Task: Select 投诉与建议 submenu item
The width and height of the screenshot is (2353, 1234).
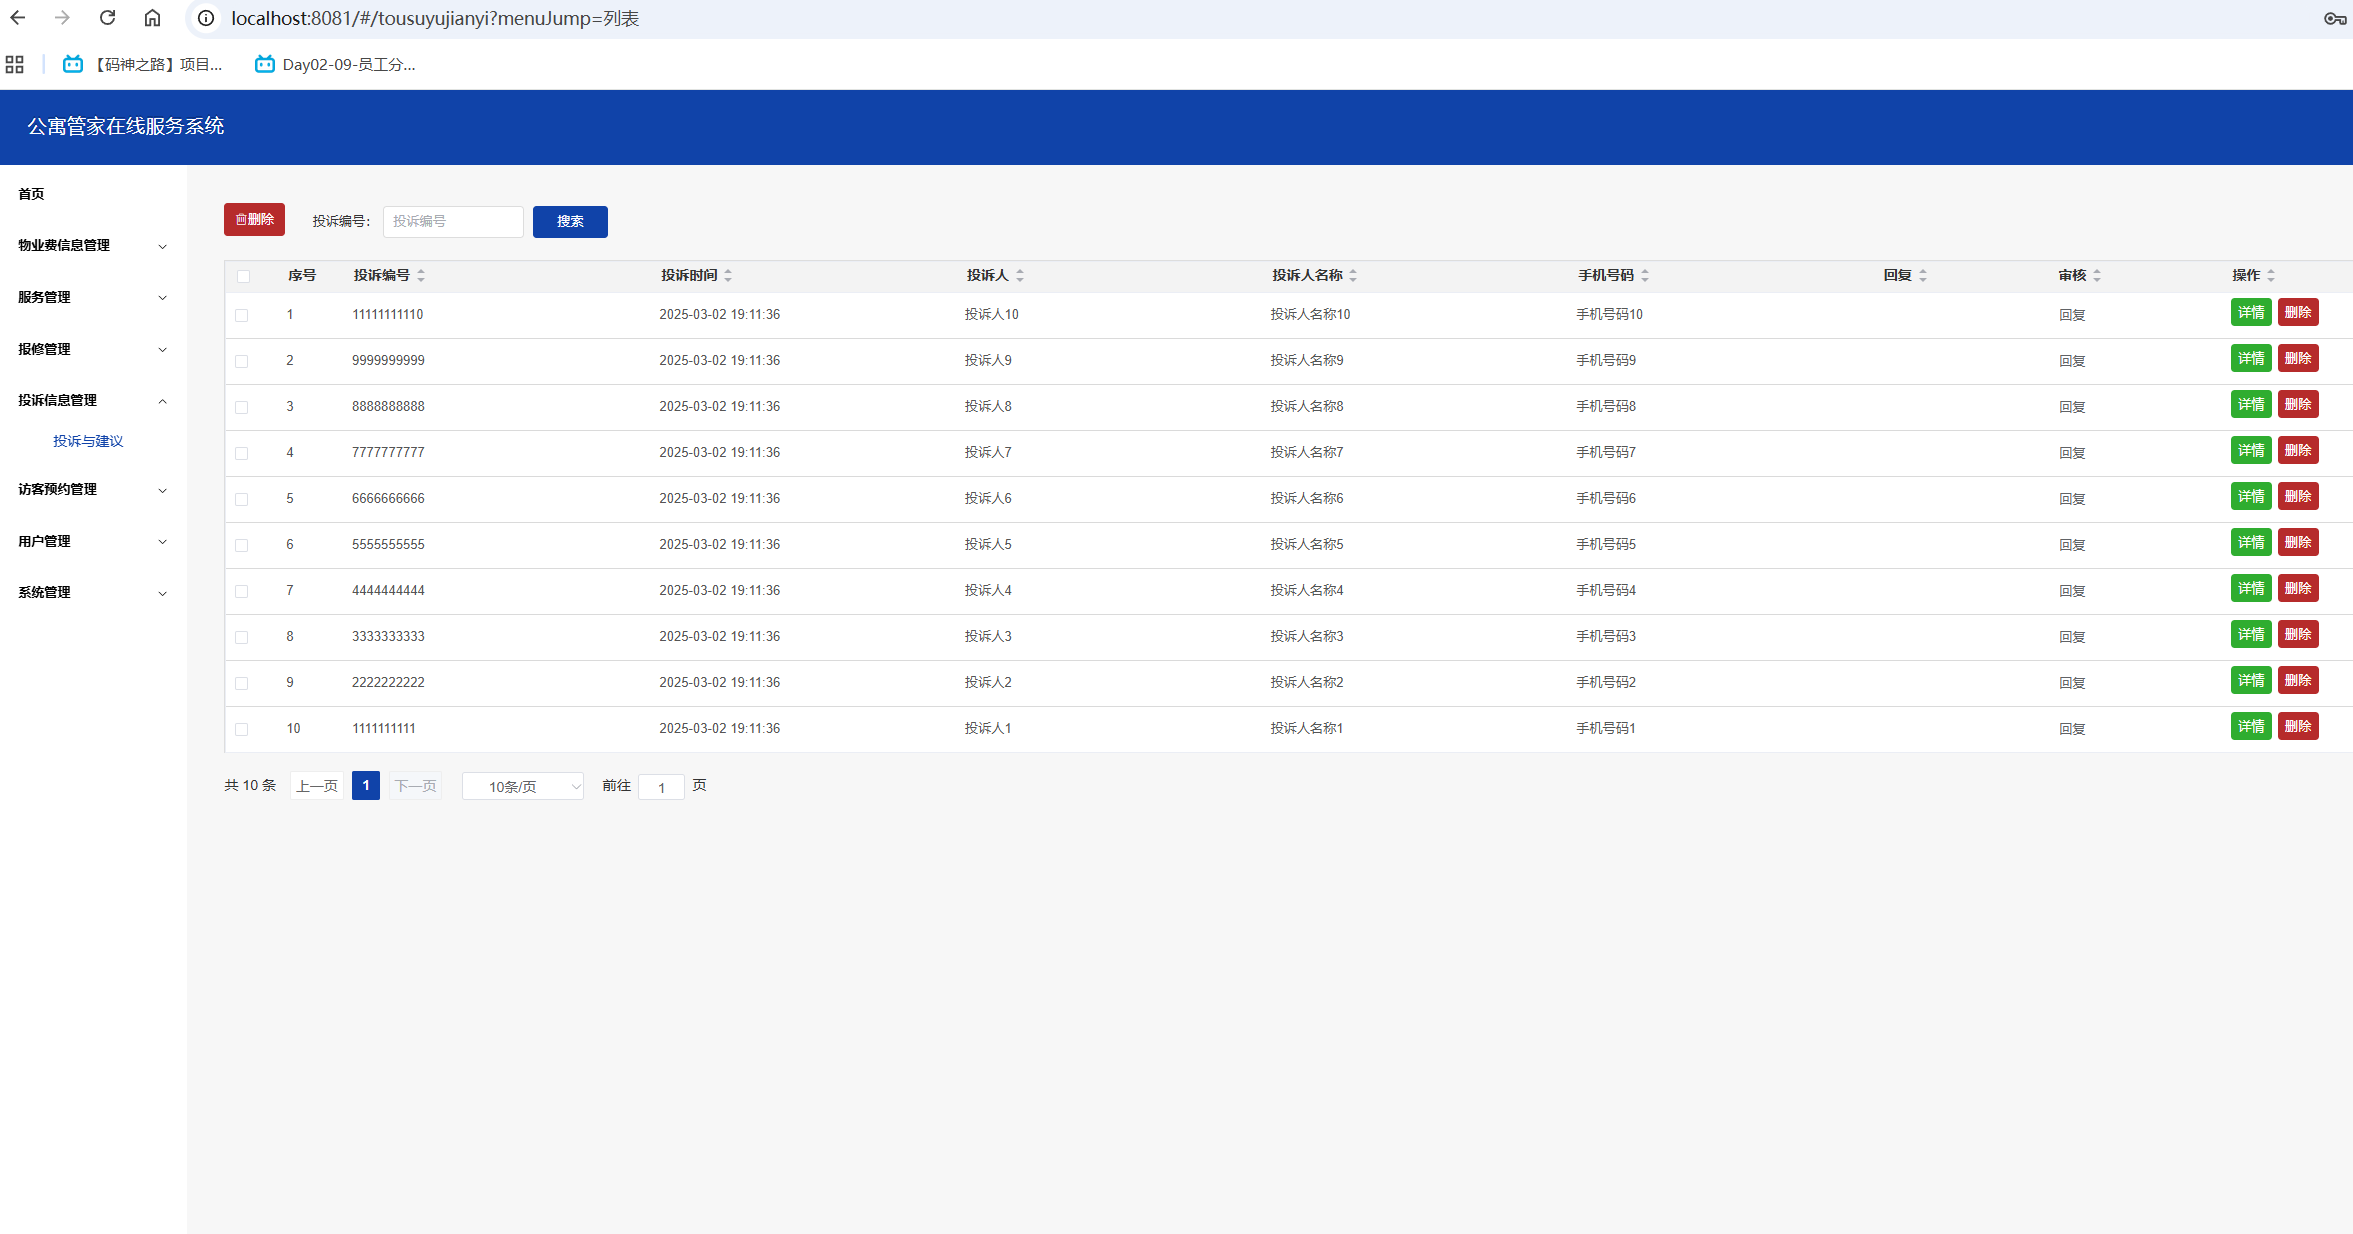Action: pyautogui.click(x=88, y=441)
